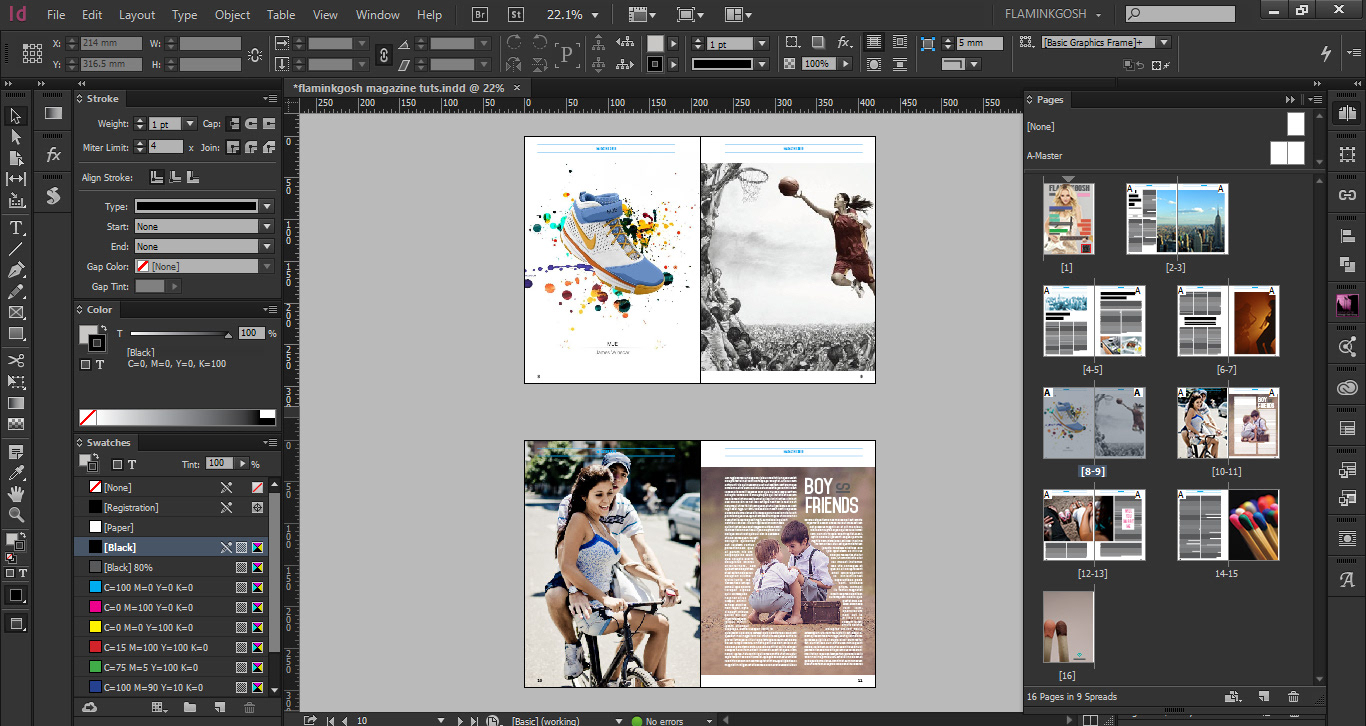Select the C=15 M=100 Y=100 K=0 swatch
The height and width of the screenshot is (726, 1366).
(149, 647)
